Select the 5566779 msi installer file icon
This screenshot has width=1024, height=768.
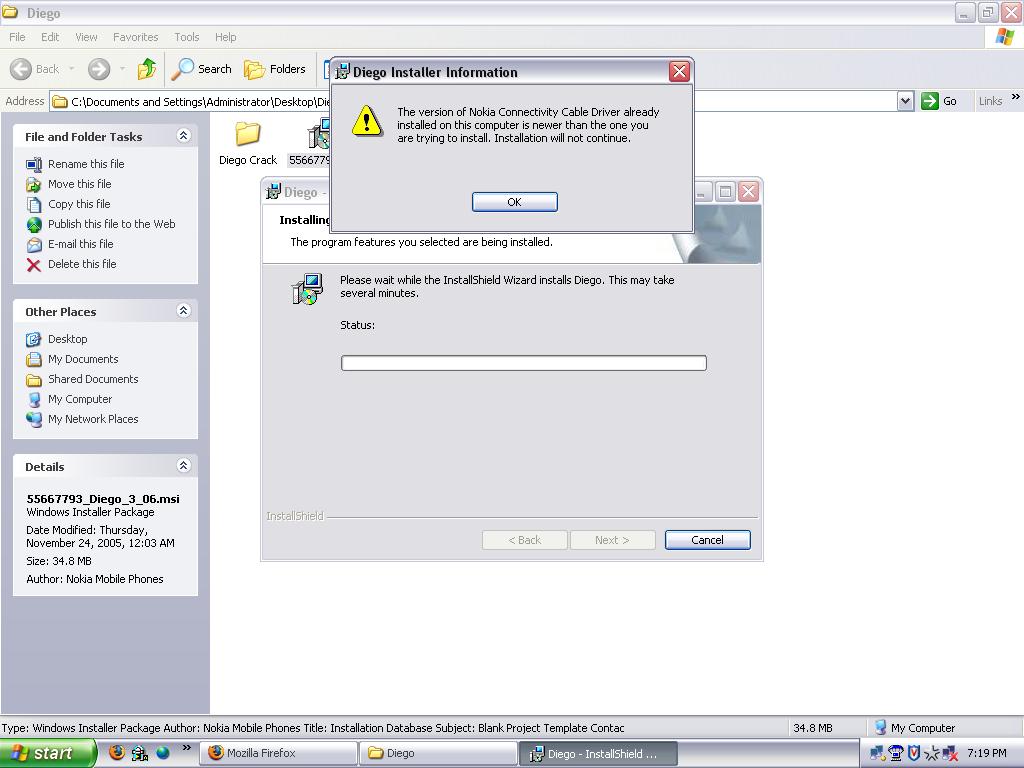319,134
